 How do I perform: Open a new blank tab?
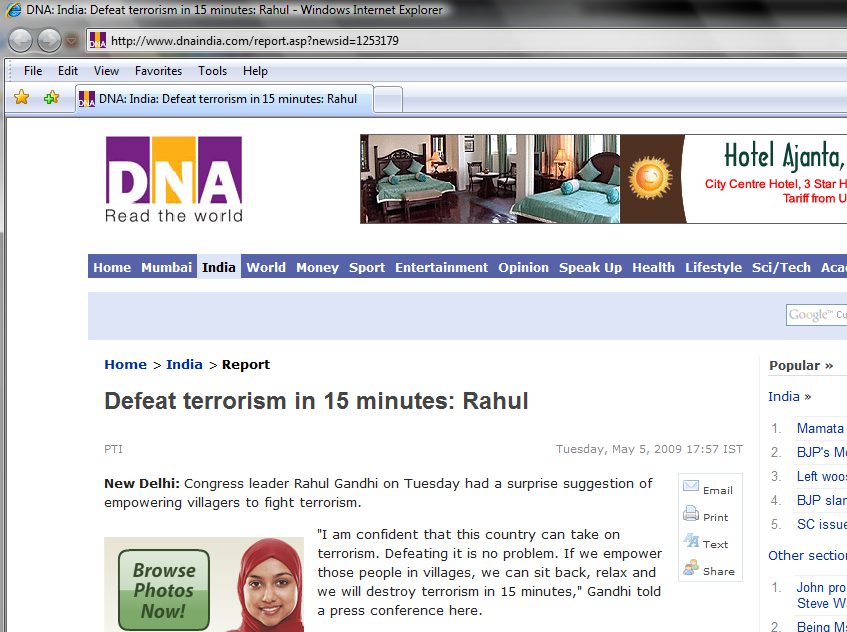point(388,99)
